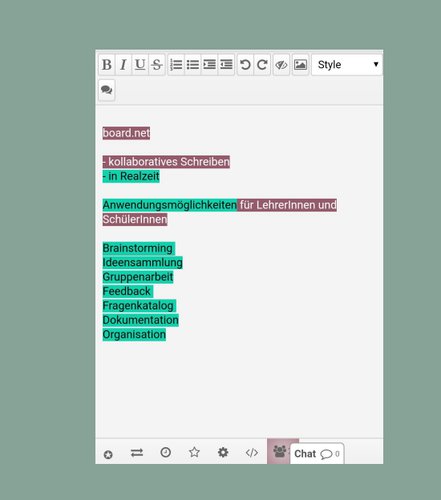Clear authorship colors with eye icon
441x500 pixels.
(x=281, y=65)
